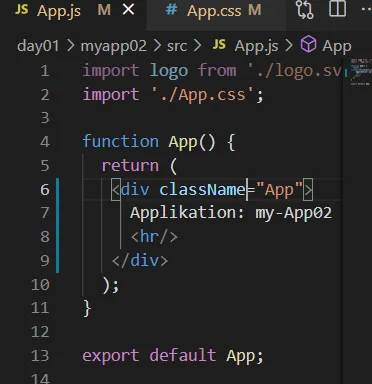
Task: Close the App.js tab
Action: [x=128, y=10]
